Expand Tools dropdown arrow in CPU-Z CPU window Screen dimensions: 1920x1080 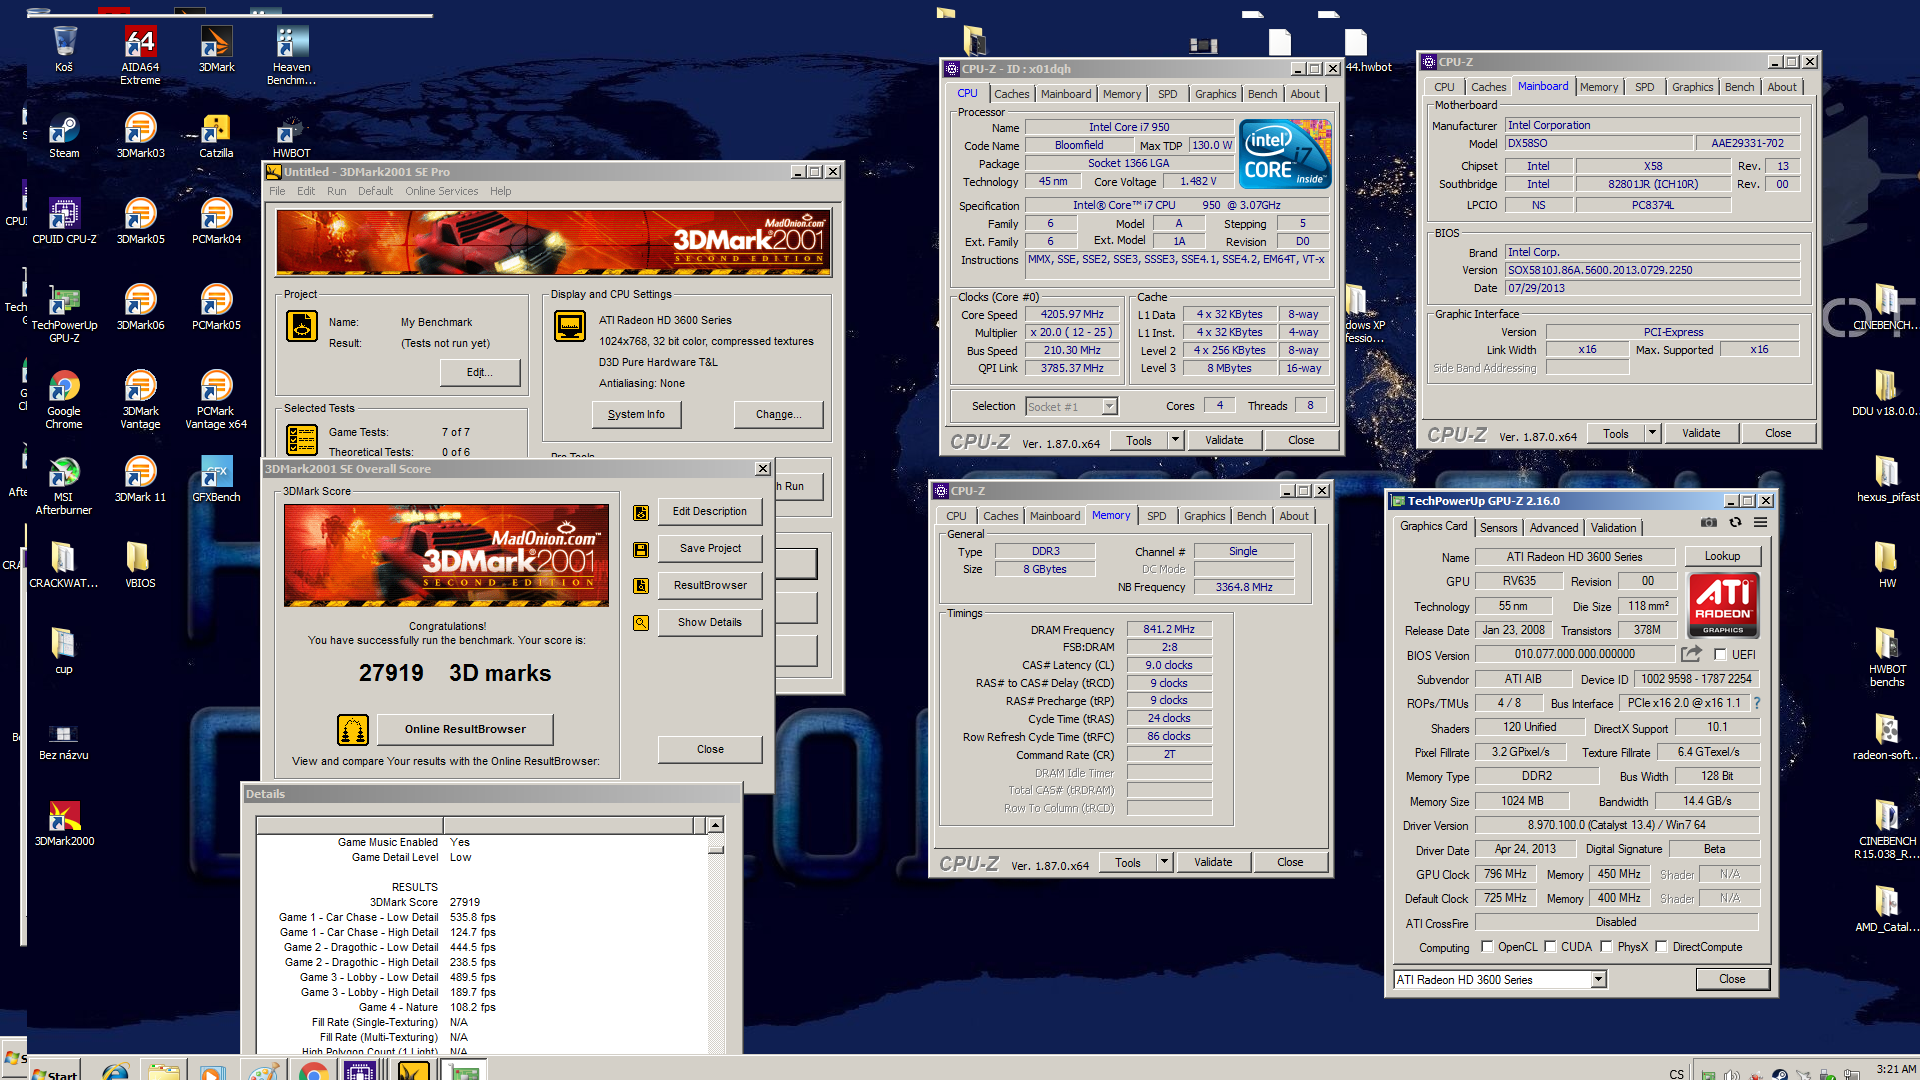[1176, 440]
